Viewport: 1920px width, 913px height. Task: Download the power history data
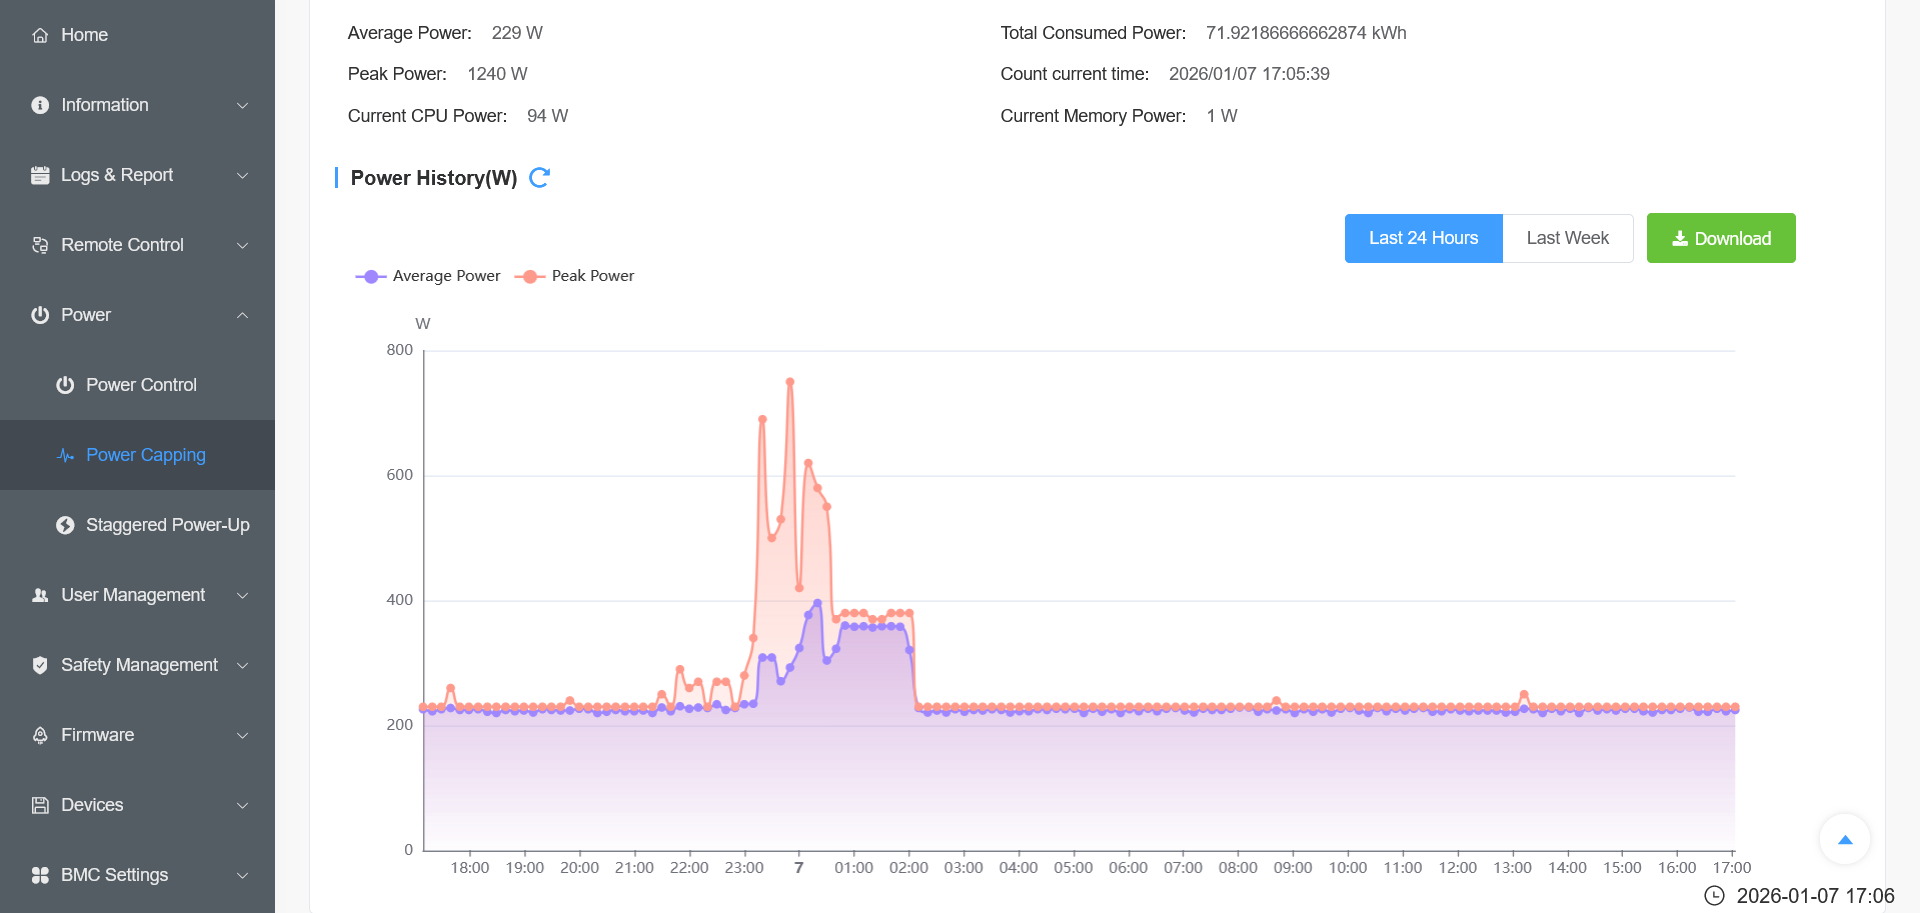tap(1721, 238)
